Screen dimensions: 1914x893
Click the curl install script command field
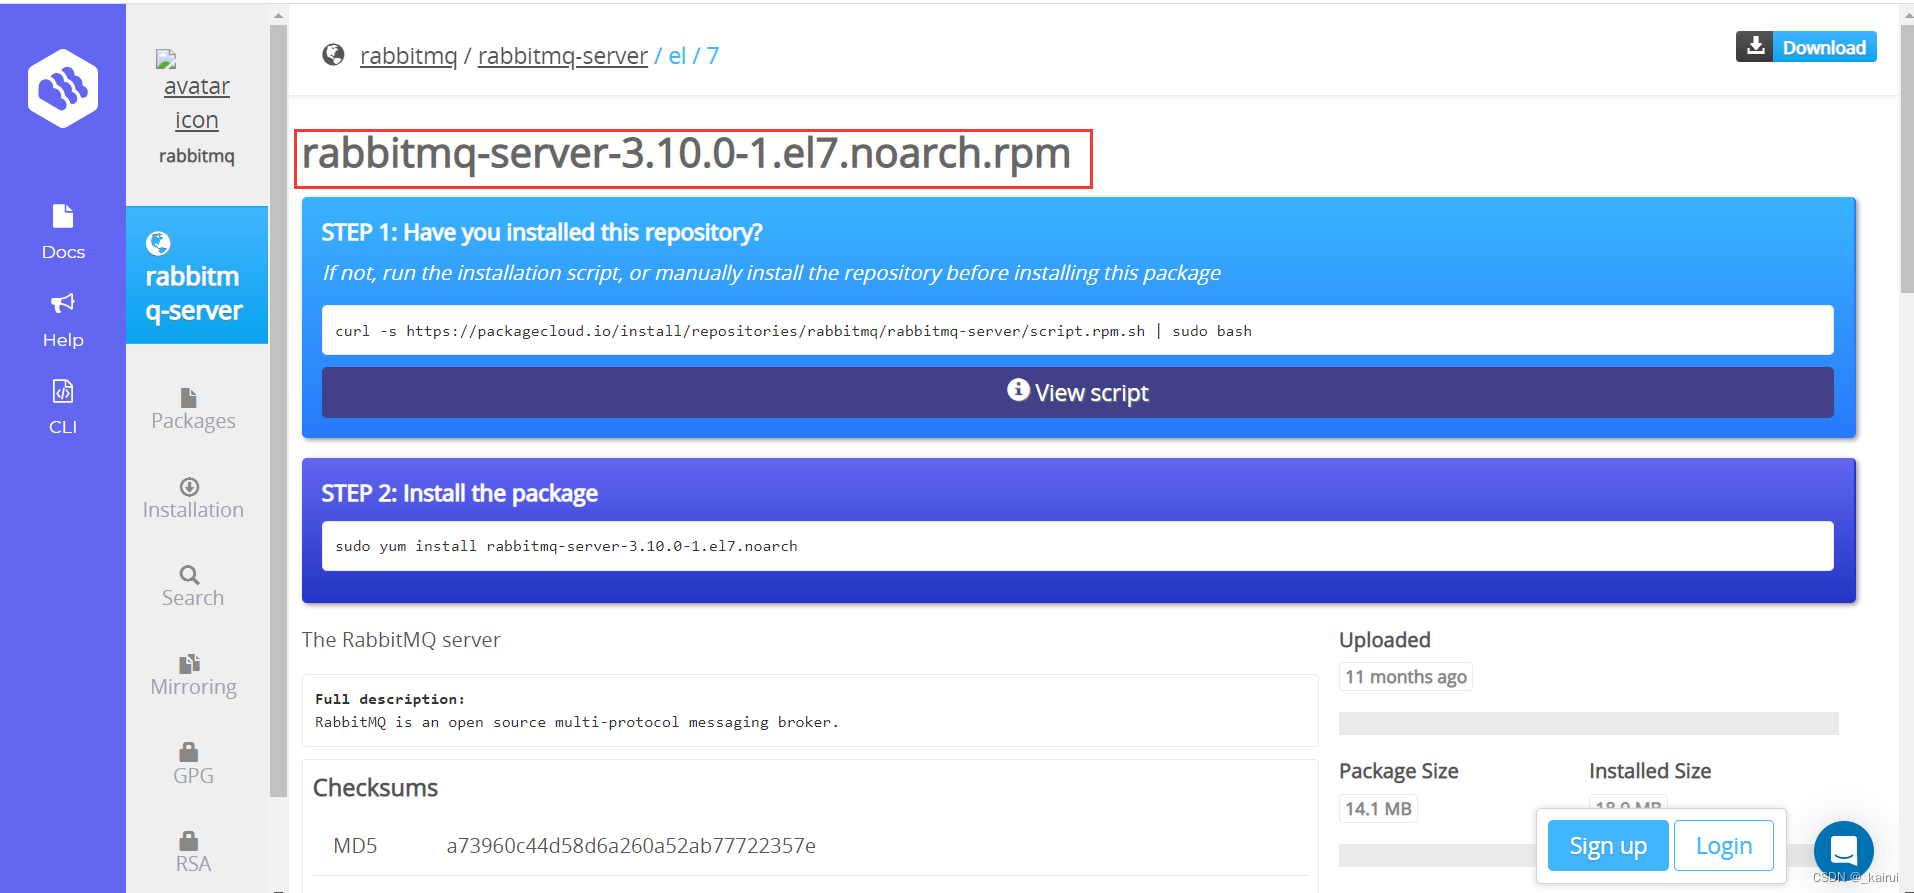coord(1077,330)
